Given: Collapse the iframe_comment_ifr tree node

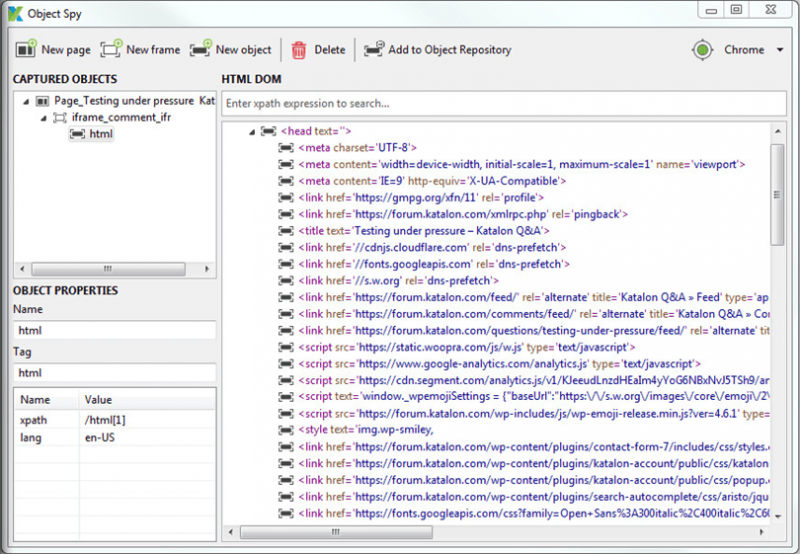Looking at the screenshot, I should click(42, 117).
